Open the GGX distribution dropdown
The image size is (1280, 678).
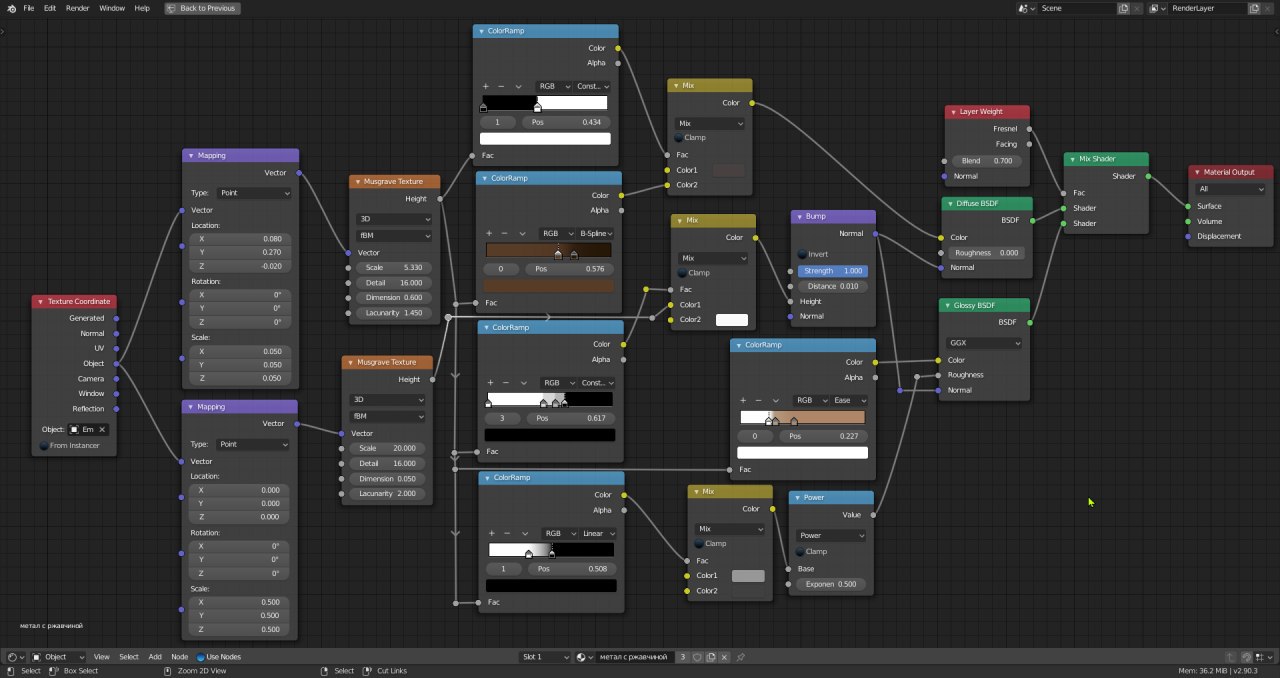tap(985, 342)
